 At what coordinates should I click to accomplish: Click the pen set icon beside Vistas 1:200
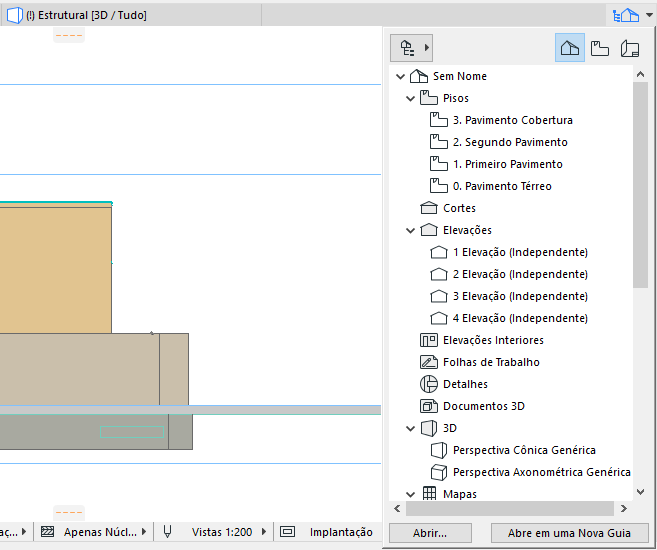click(x=167, y=532)
